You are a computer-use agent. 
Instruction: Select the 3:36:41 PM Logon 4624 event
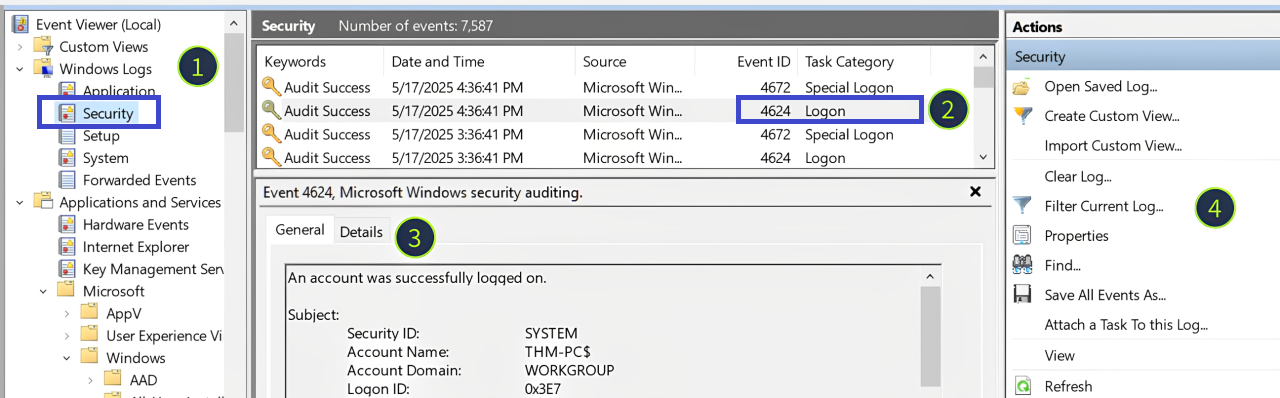(615, 157)
